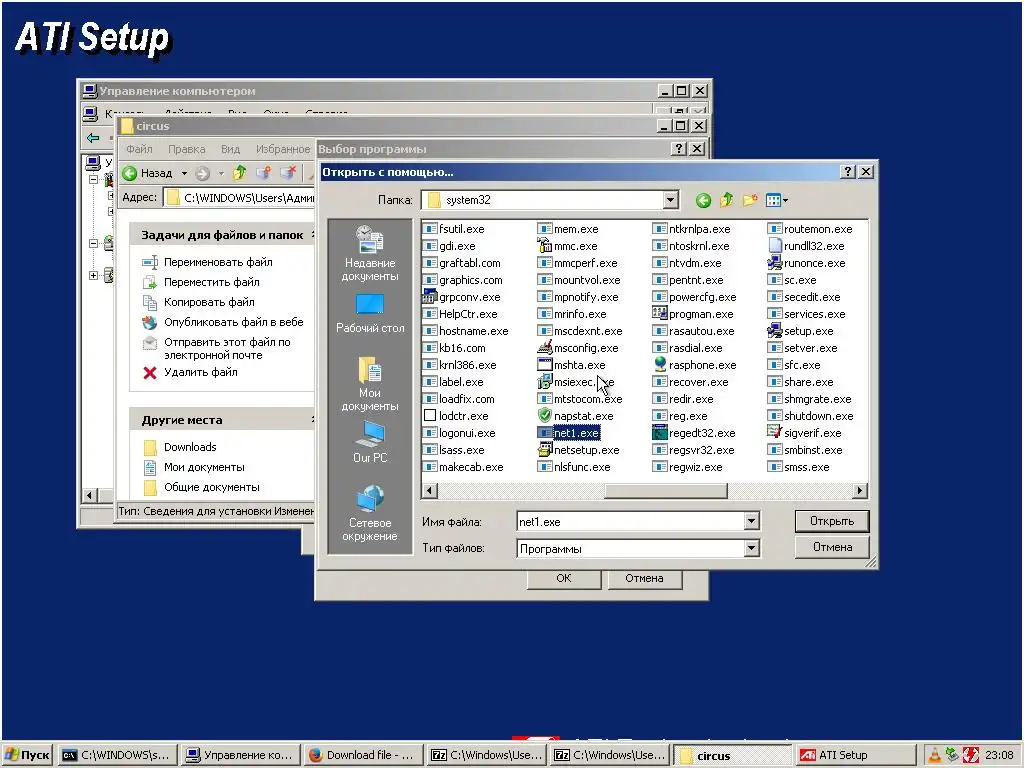Open Recent Documents (Недавние документы) shortcut
This screenshot has height=768, width=1024.
tap(370, 253)
